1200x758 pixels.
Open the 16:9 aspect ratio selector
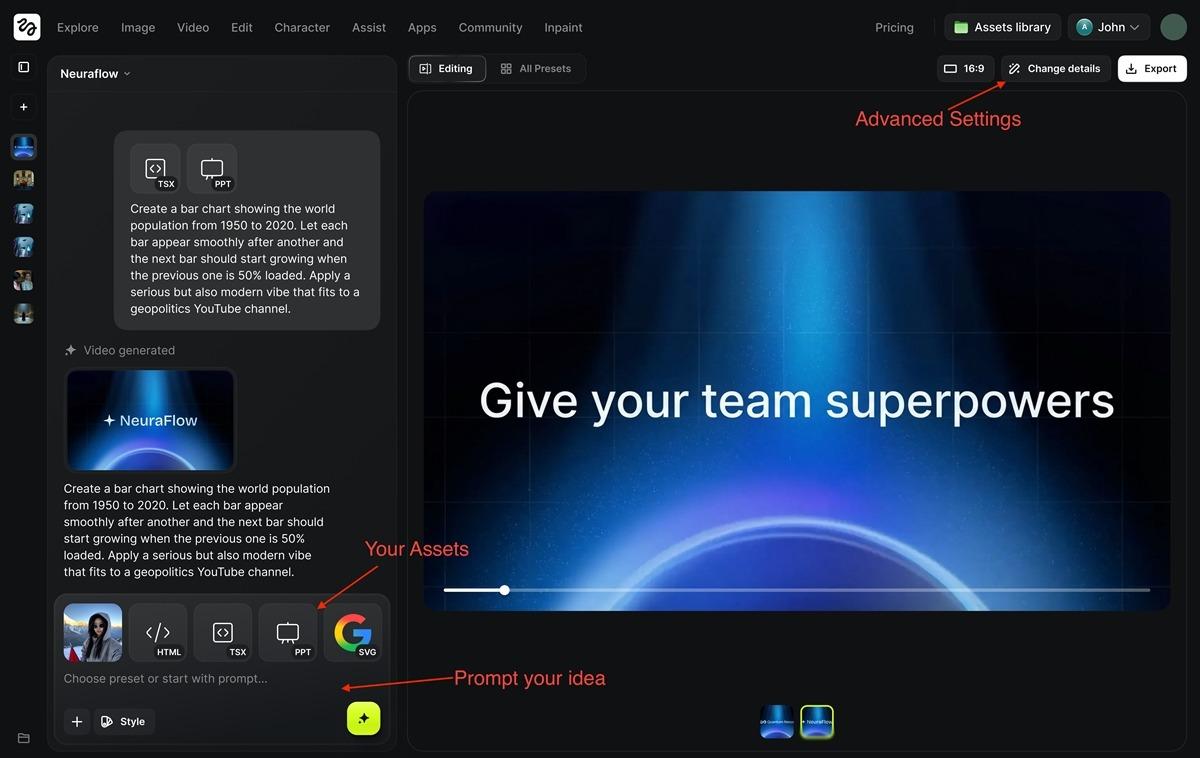964,68
